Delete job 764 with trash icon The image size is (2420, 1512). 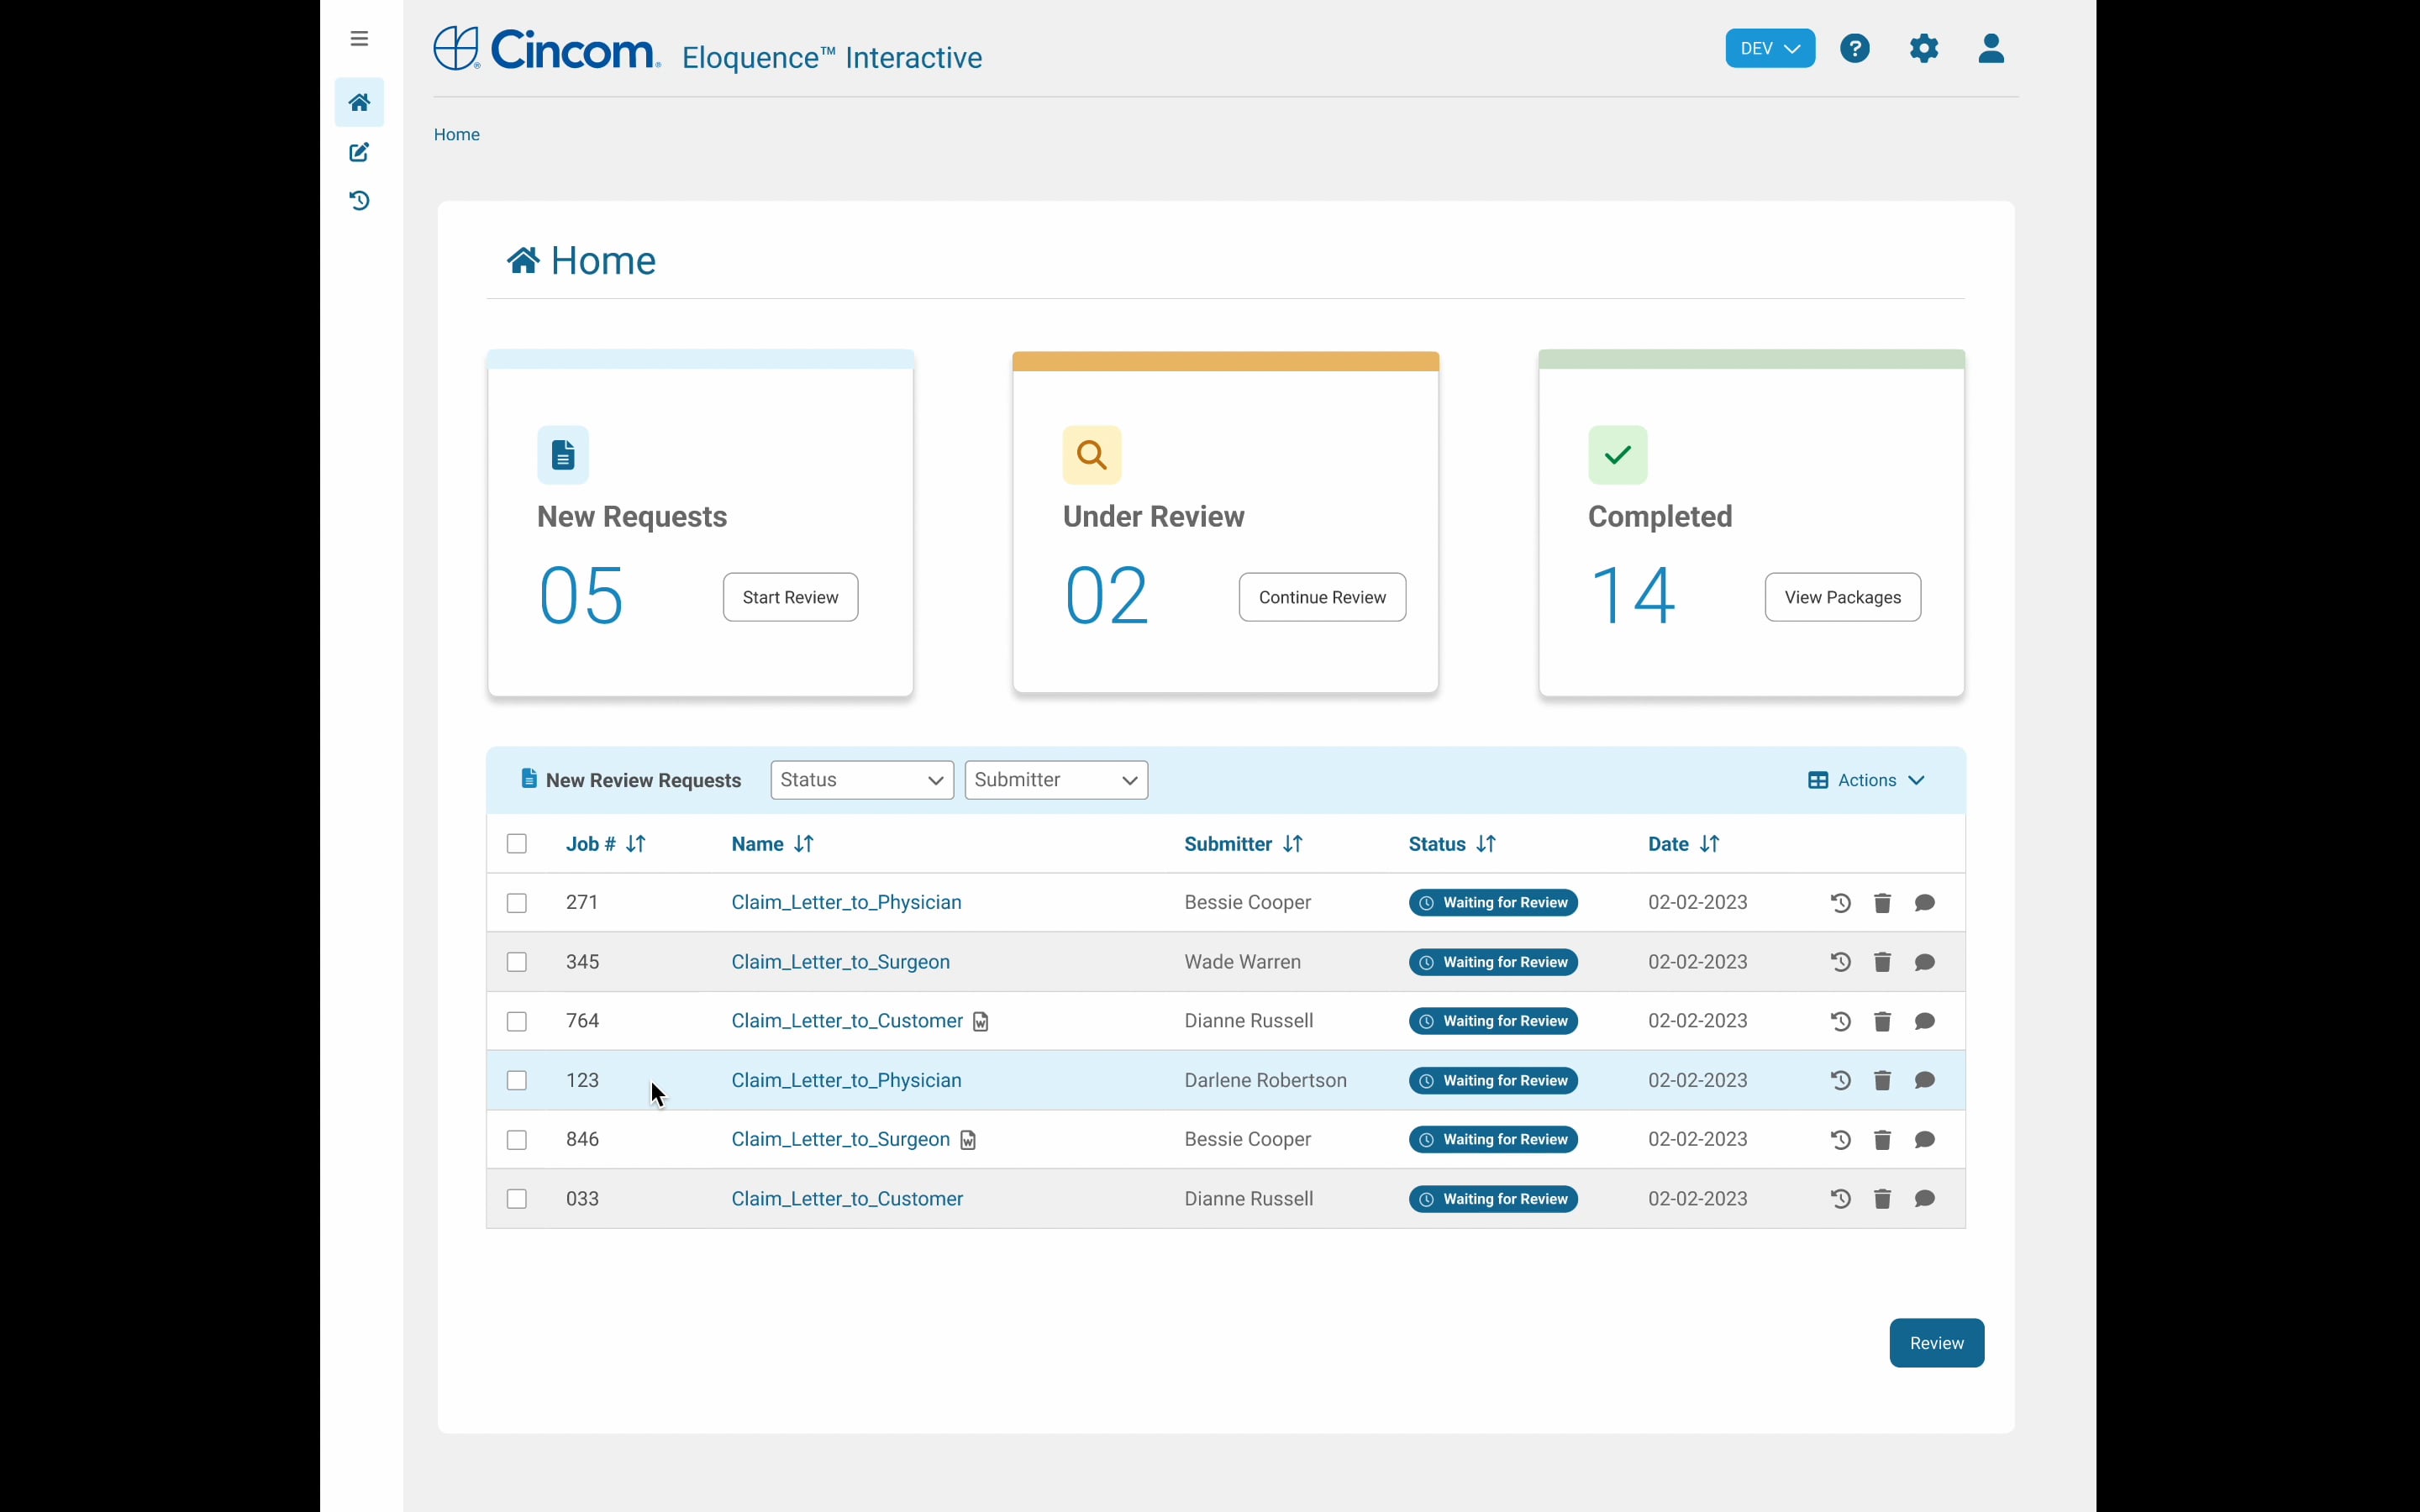1882,1021
